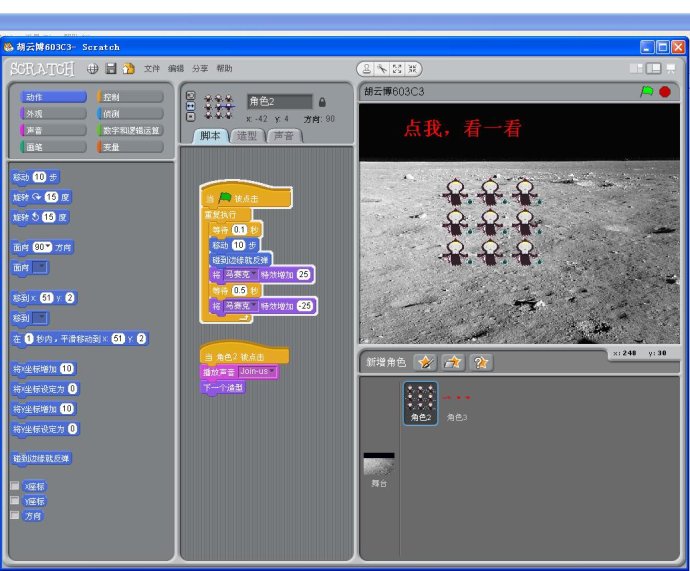Click the green flag to start
This screenshot has height=571, width=690.
click(x=646, y=92)
